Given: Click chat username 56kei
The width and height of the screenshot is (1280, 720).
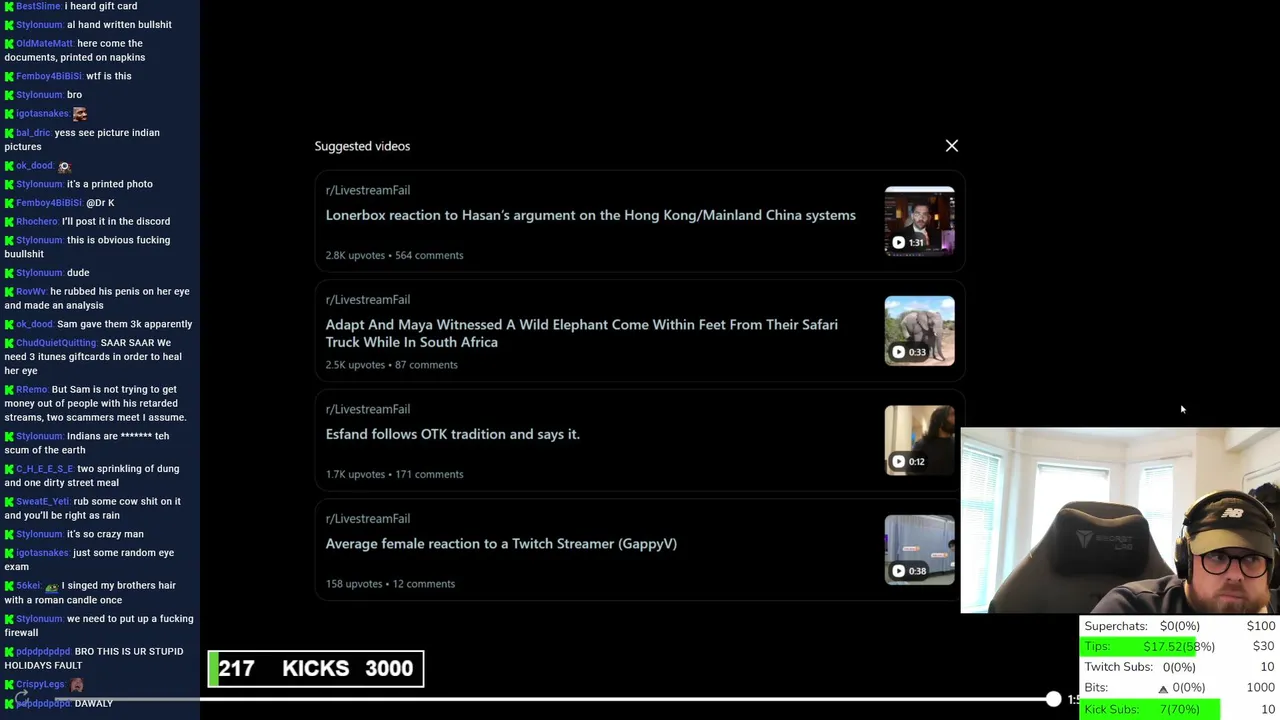Looking at the screenshot, I should (29, 586).
